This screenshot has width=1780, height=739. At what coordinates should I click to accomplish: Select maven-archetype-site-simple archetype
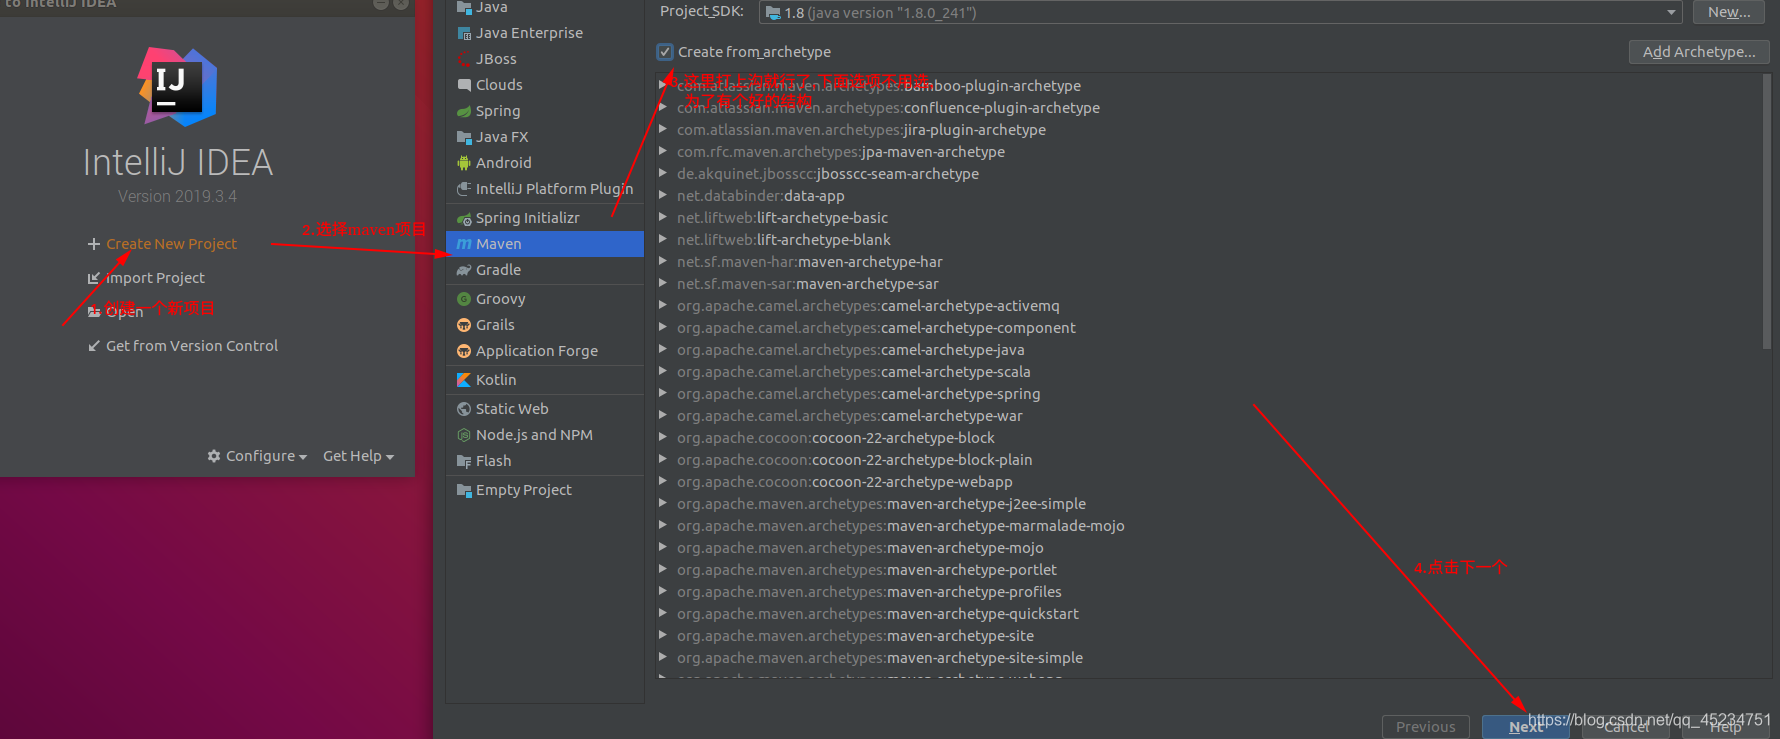(880, 658)
